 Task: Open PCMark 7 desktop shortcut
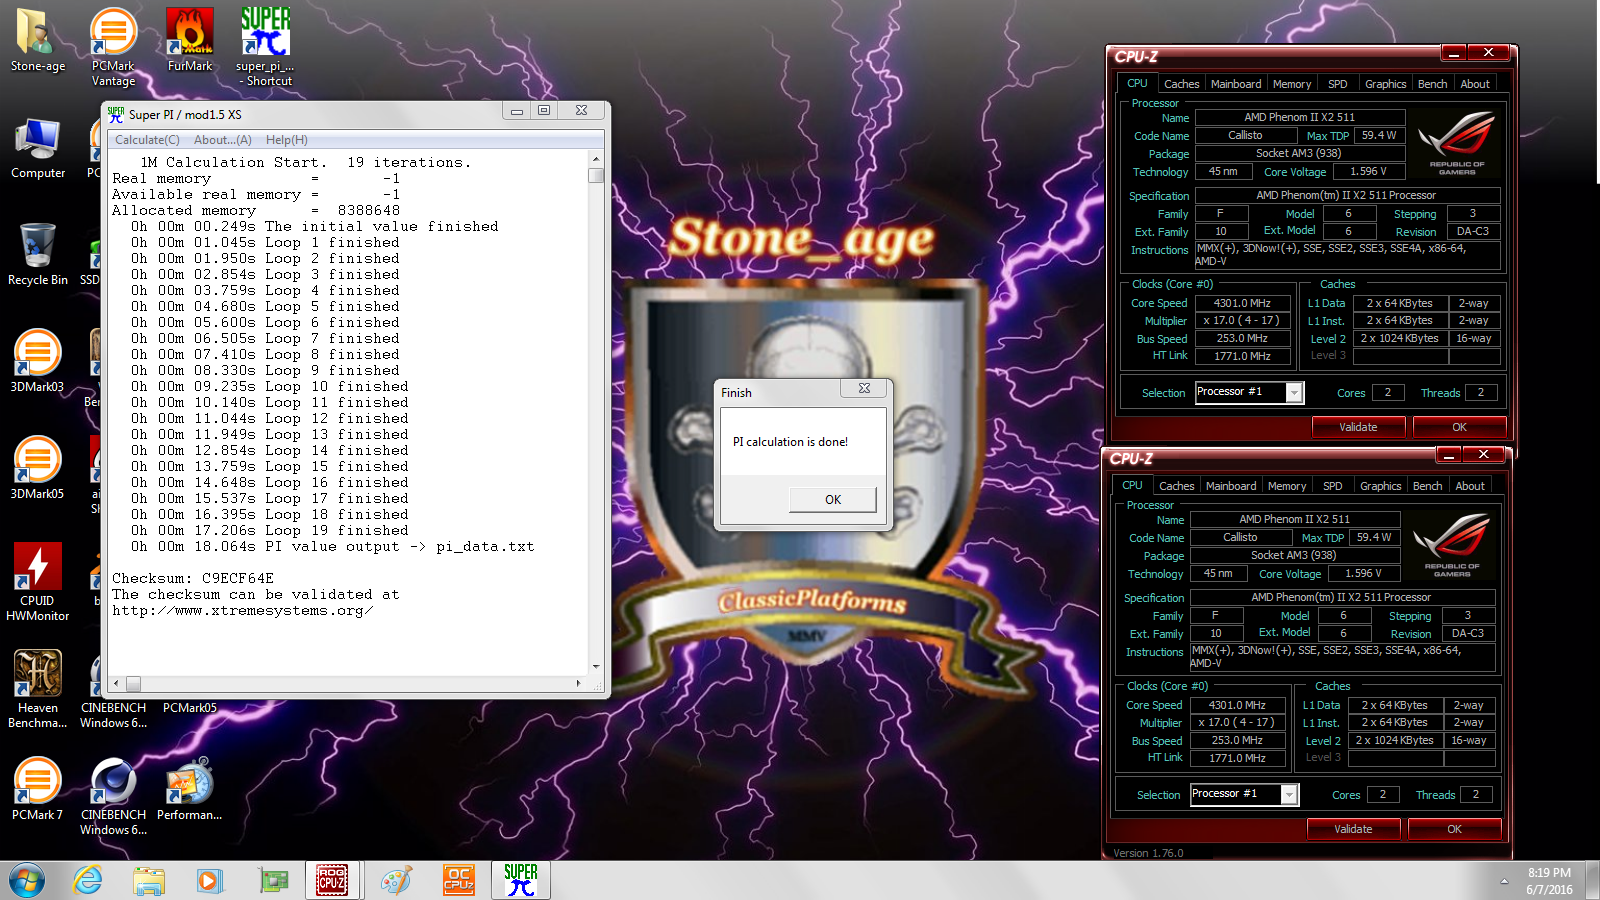click(x=37, y=789)
